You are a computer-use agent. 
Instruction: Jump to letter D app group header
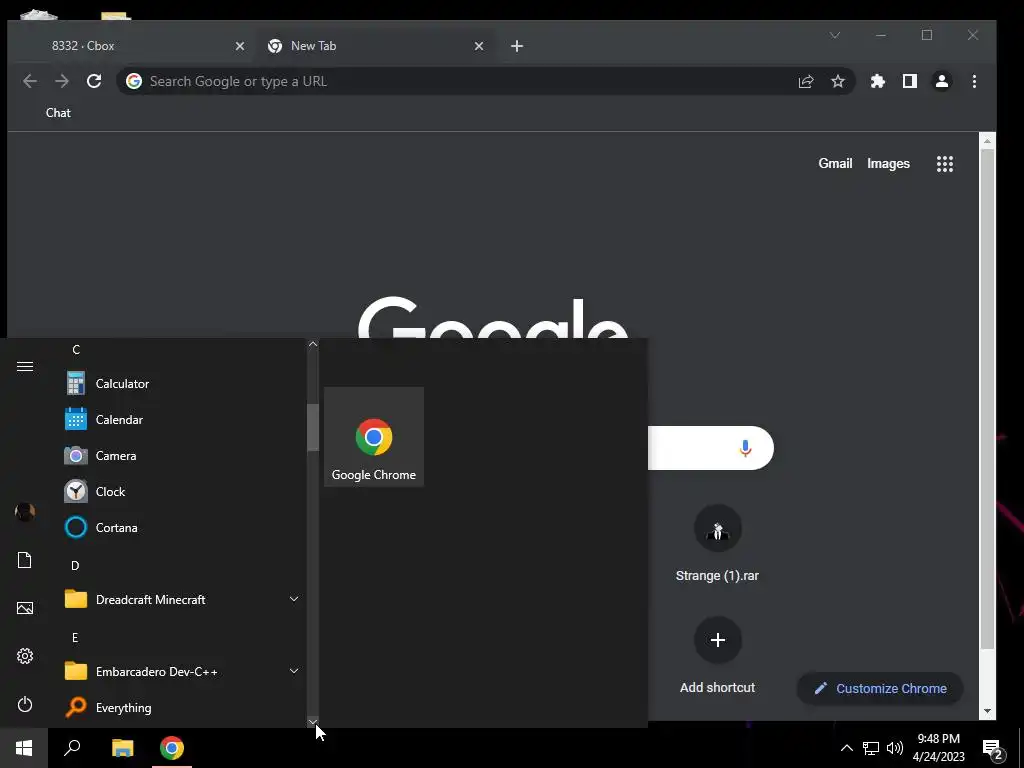[75, 566]
